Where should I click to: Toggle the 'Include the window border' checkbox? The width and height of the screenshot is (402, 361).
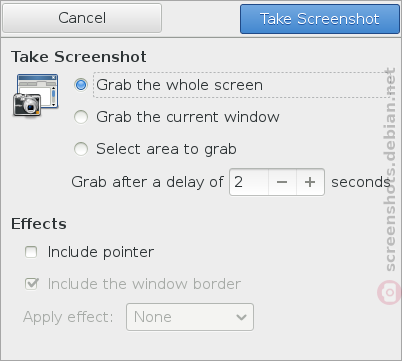[x=31, y=284]
